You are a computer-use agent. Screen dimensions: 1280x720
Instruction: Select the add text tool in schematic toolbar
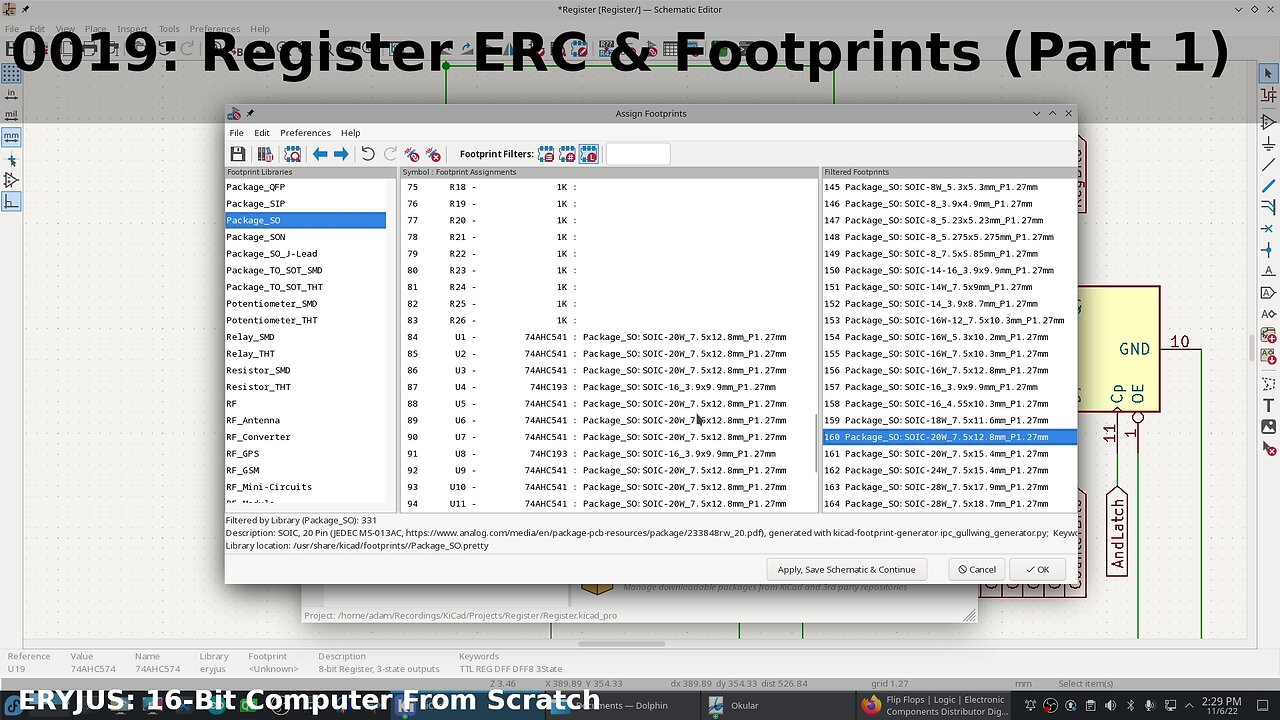point(1268,405)
